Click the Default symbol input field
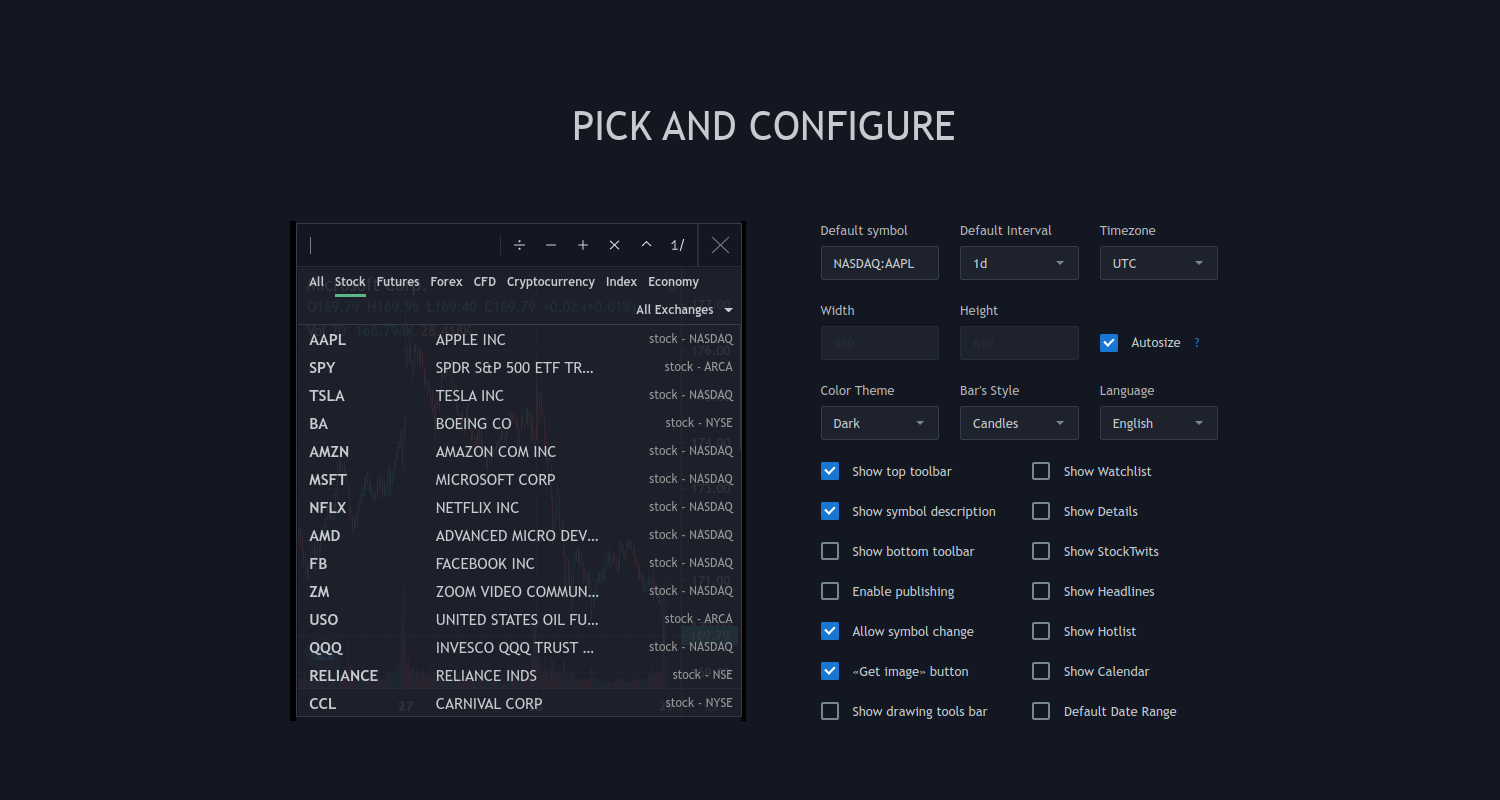1500x800 pixels. [879, 262]
